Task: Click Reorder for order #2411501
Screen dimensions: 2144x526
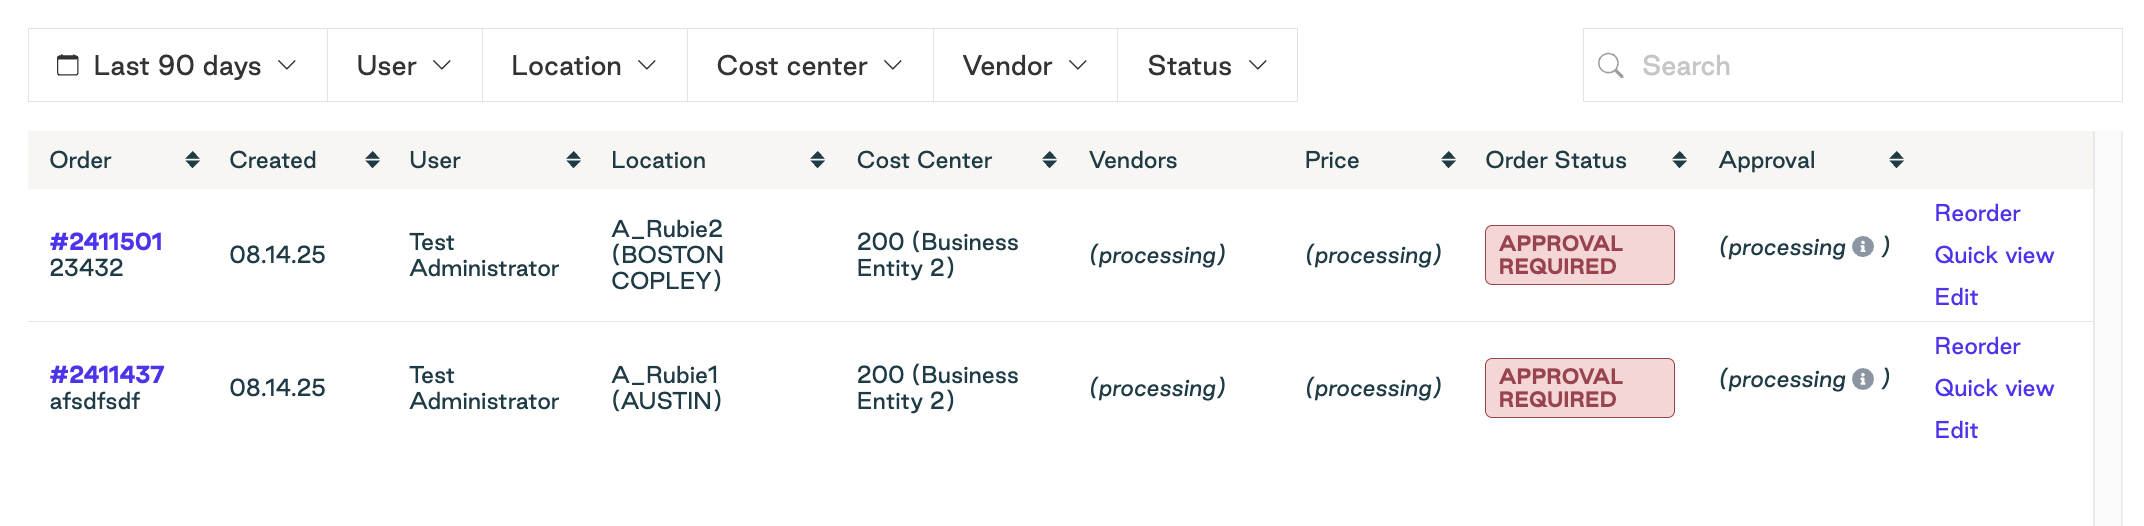Action: (1977, 213)
